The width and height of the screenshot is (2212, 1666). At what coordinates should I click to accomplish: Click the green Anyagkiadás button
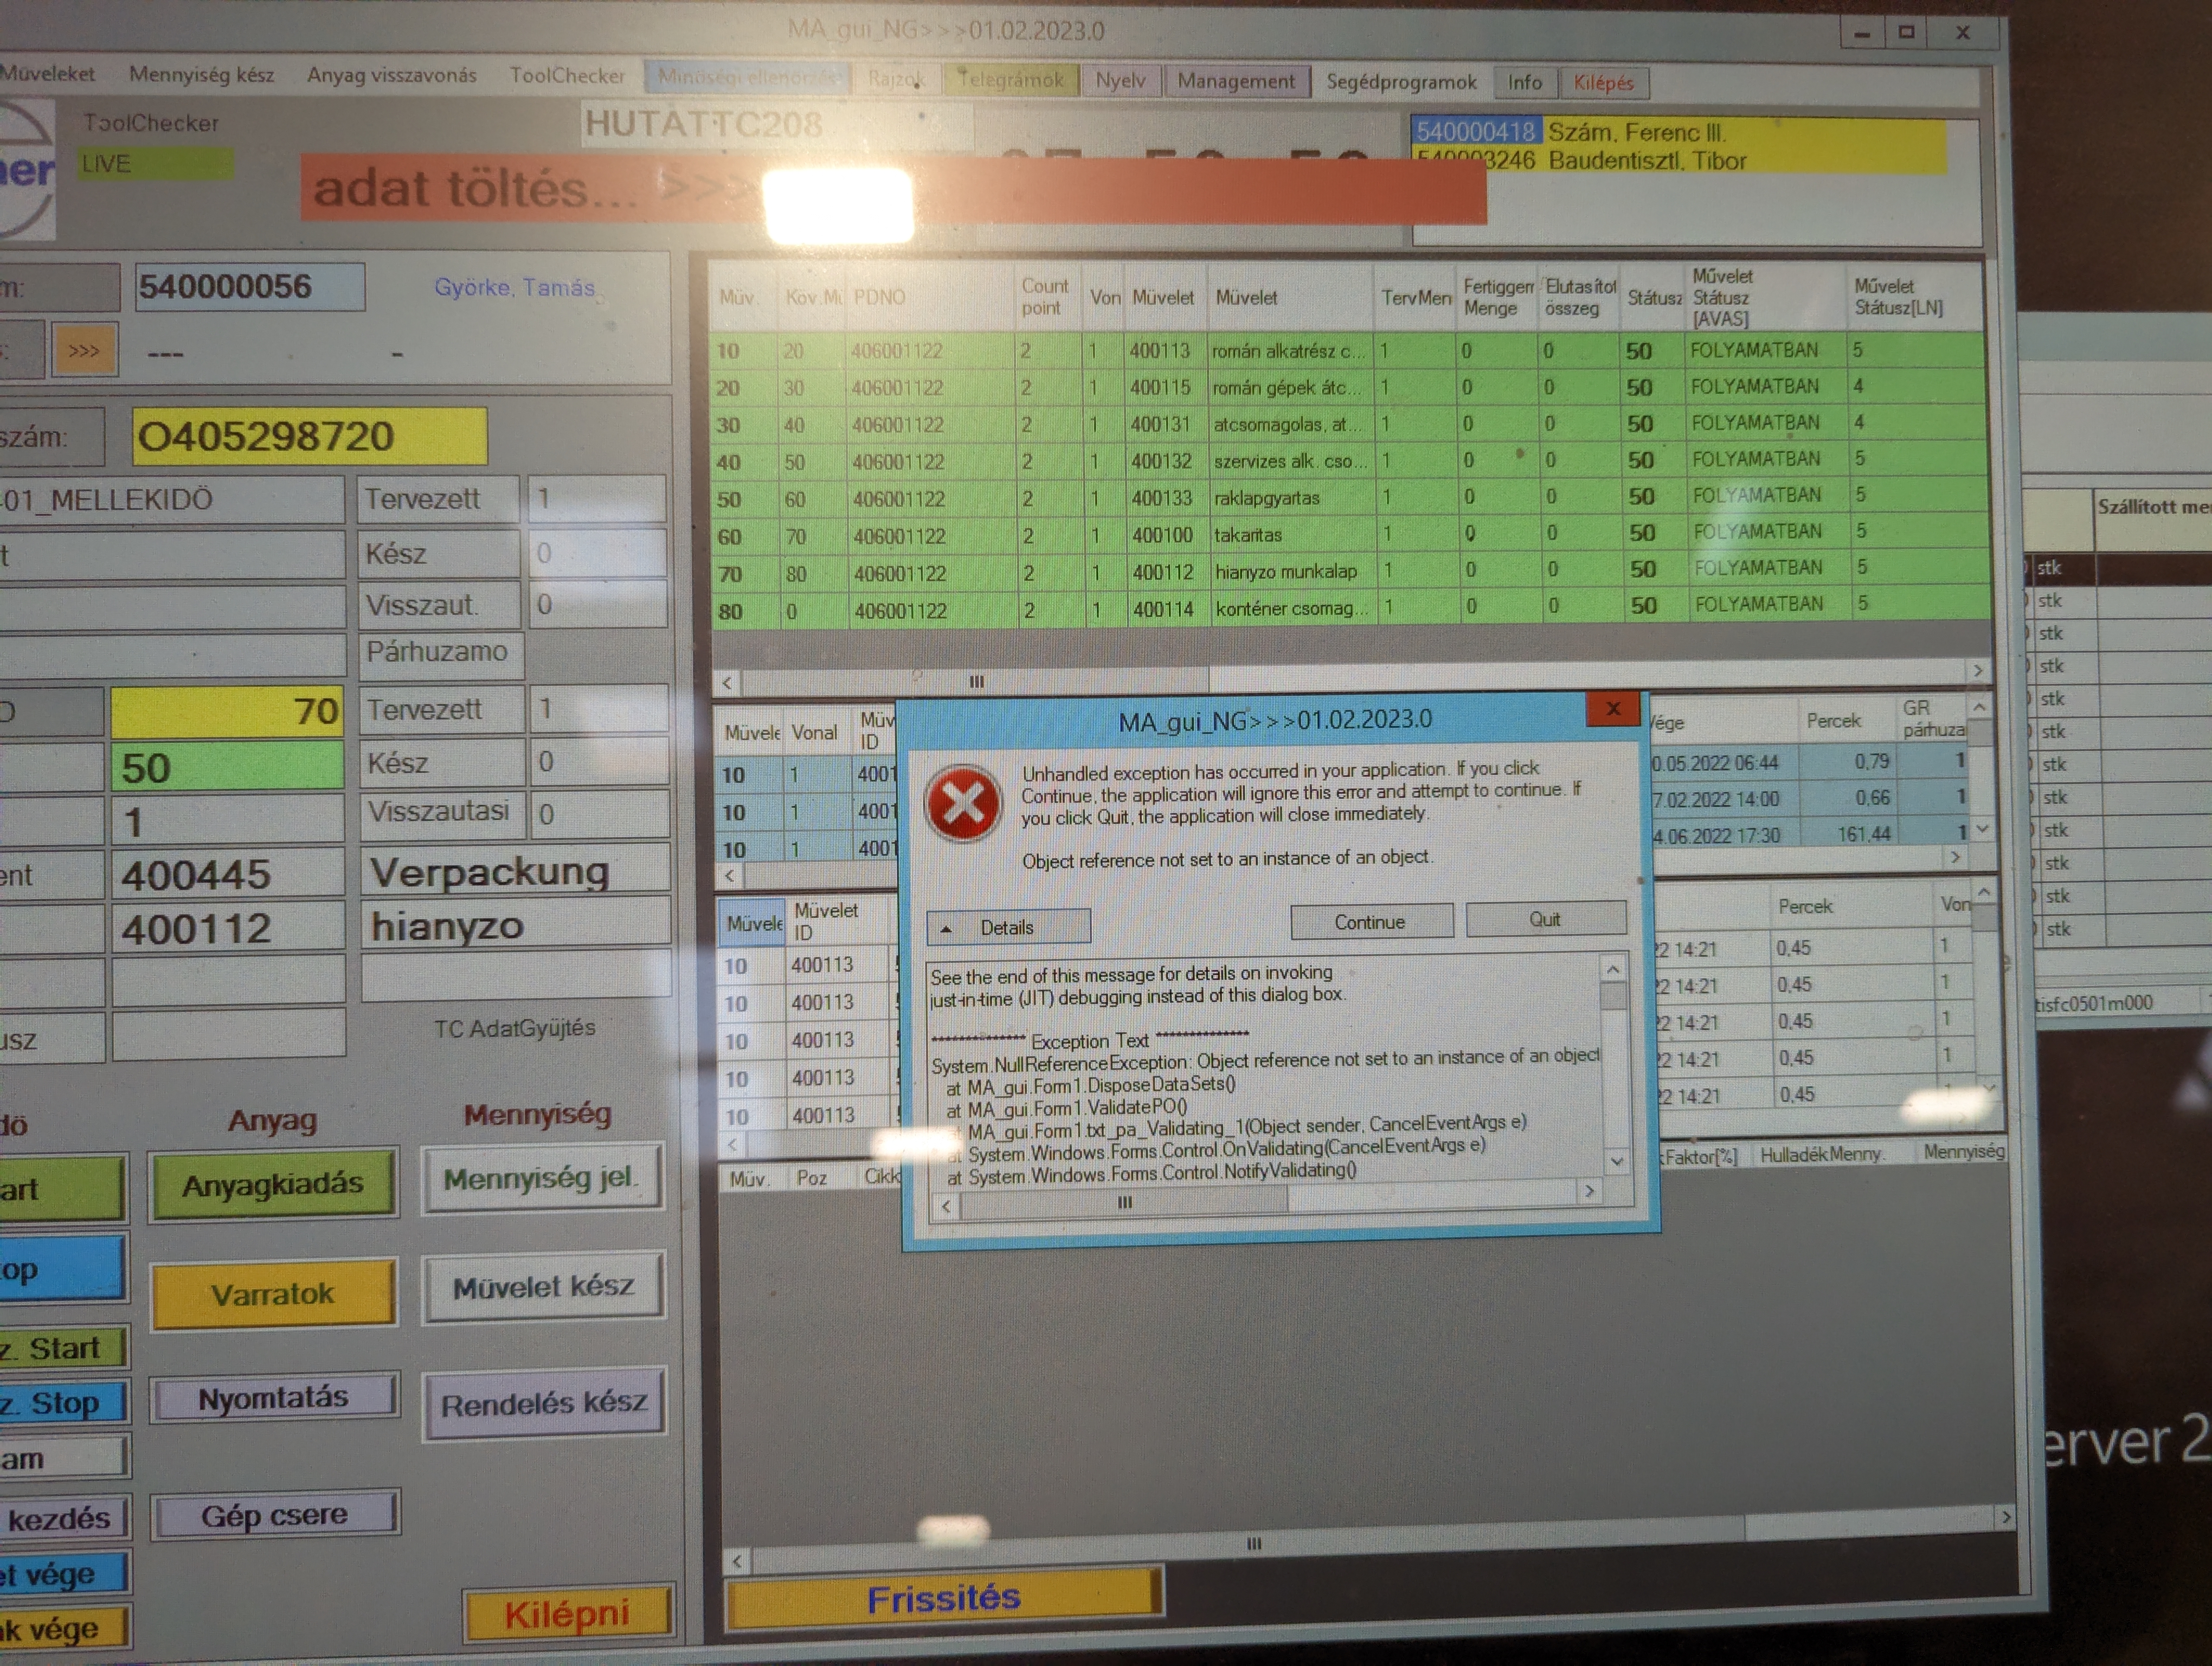coord(273,1185)
